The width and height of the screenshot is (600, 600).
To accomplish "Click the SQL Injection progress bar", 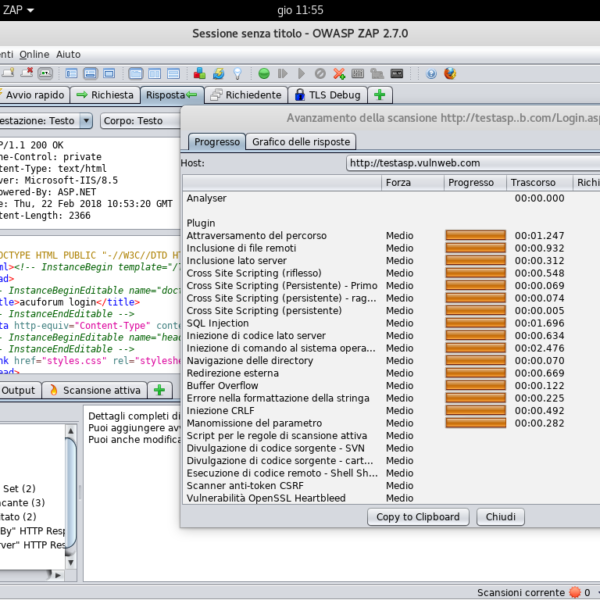I will [x=475, y=323].
